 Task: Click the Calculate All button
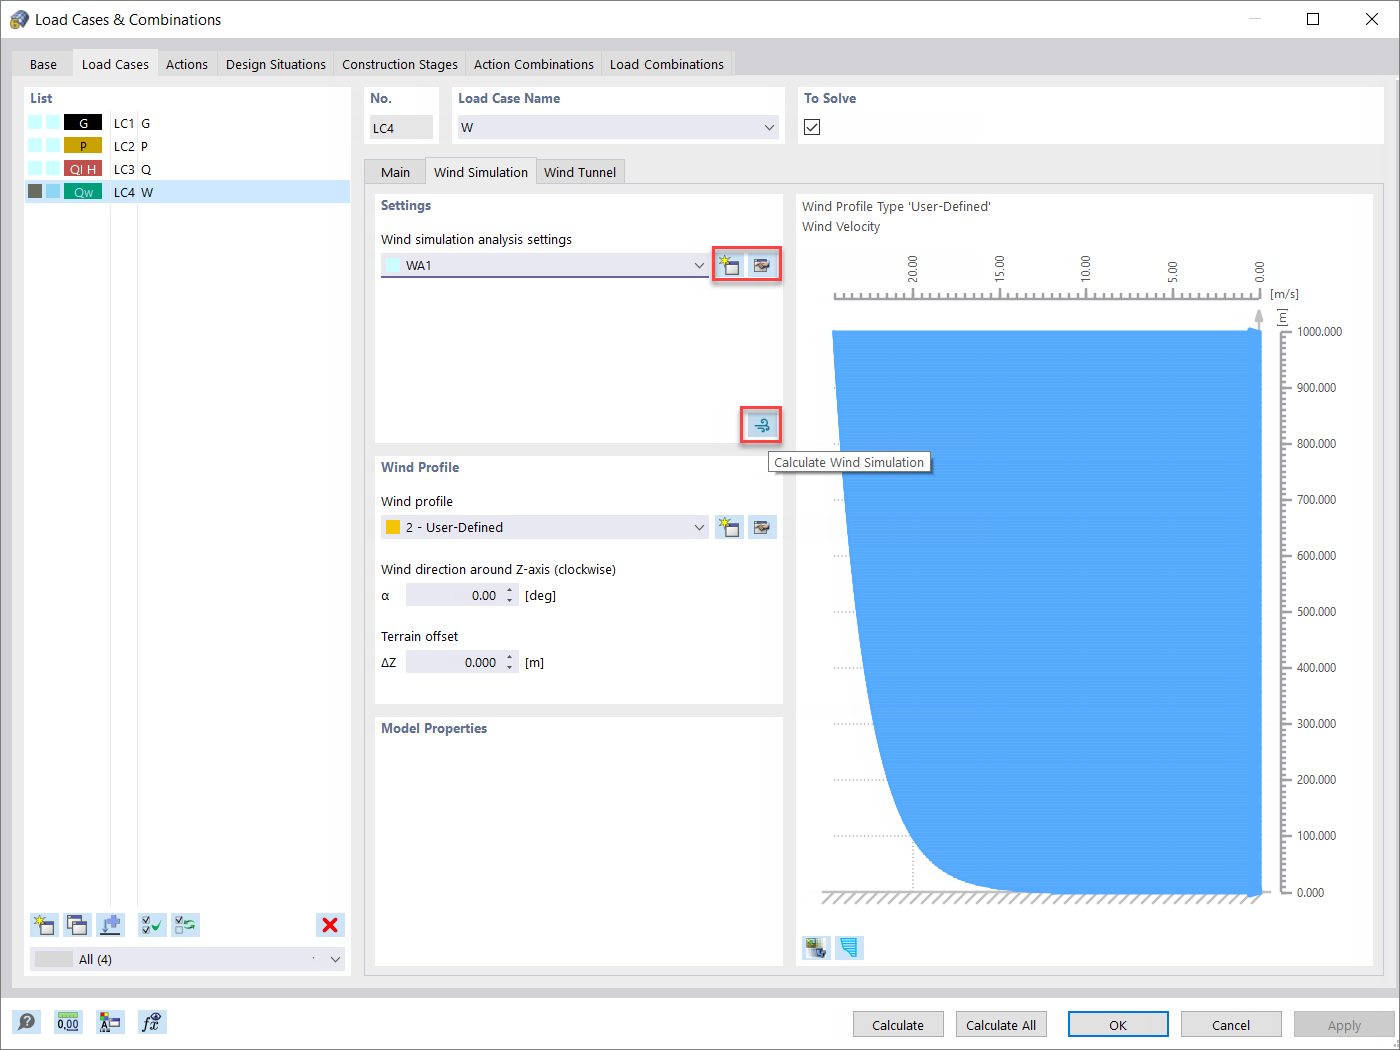[x=1000, y=1023]
